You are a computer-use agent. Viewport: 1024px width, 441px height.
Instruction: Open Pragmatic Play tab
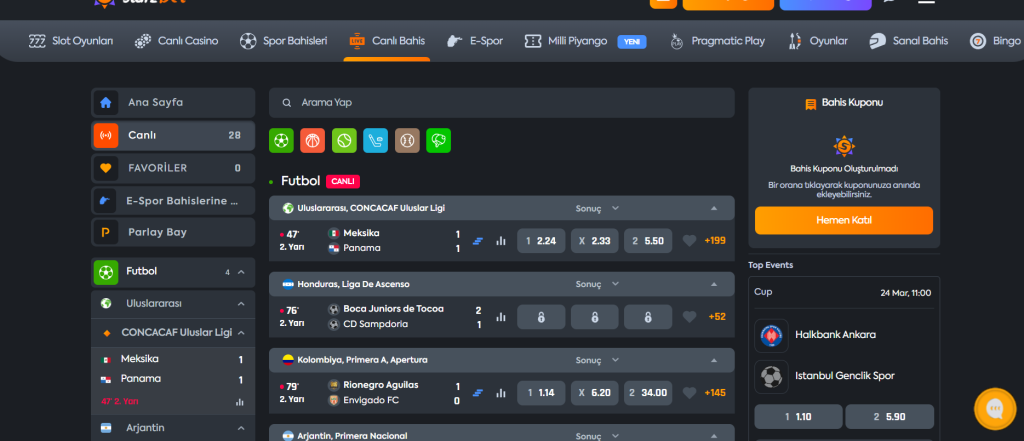point(717,41)
